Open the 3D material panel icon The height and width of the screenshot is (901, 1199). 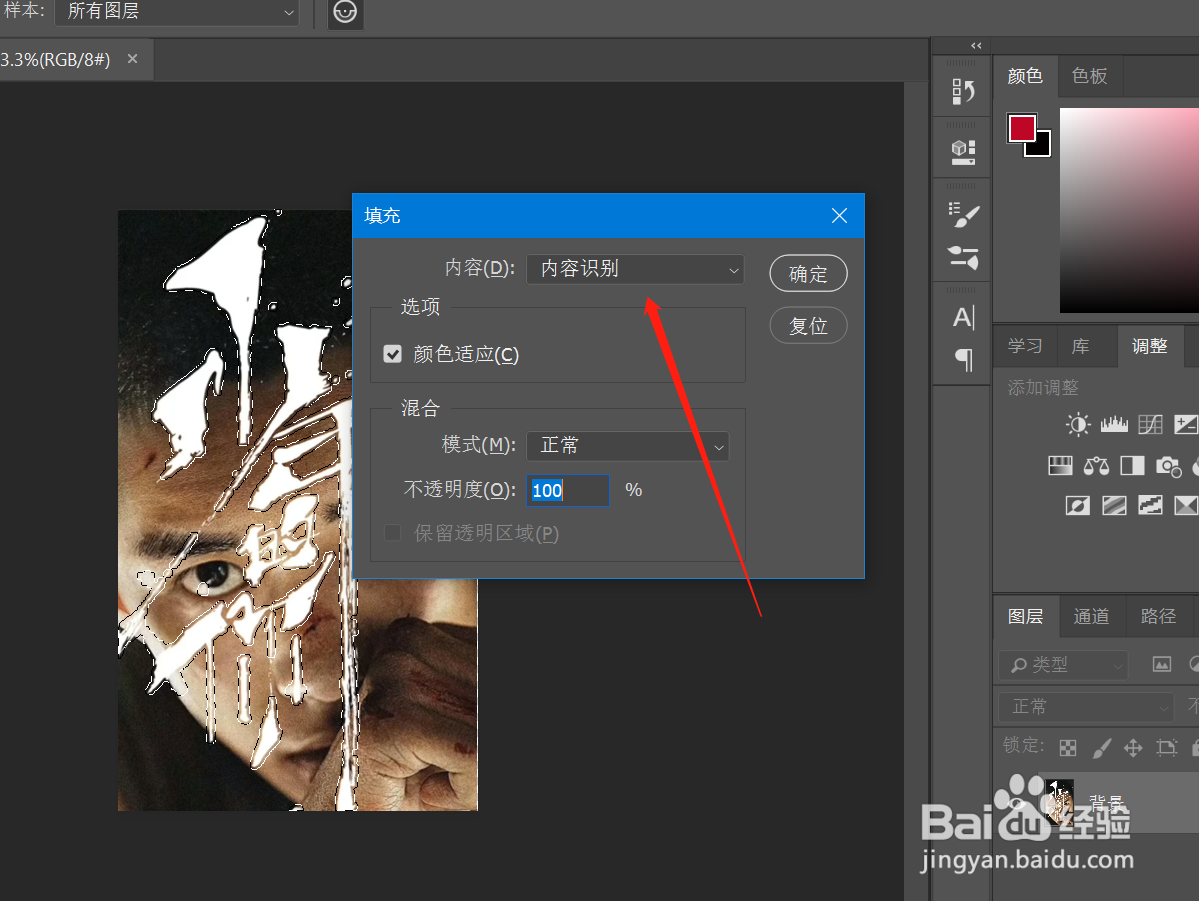(x=962, y=151)
